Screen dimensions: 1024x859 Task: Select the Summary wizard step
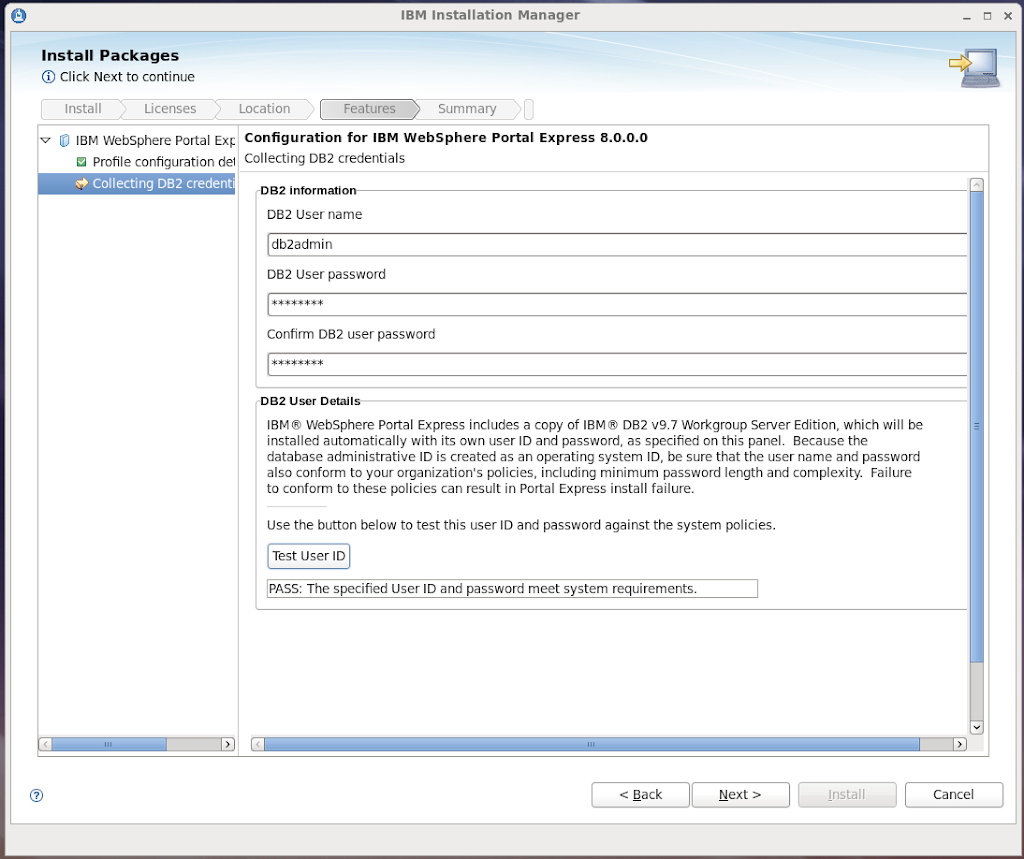[x=466, y=109]
